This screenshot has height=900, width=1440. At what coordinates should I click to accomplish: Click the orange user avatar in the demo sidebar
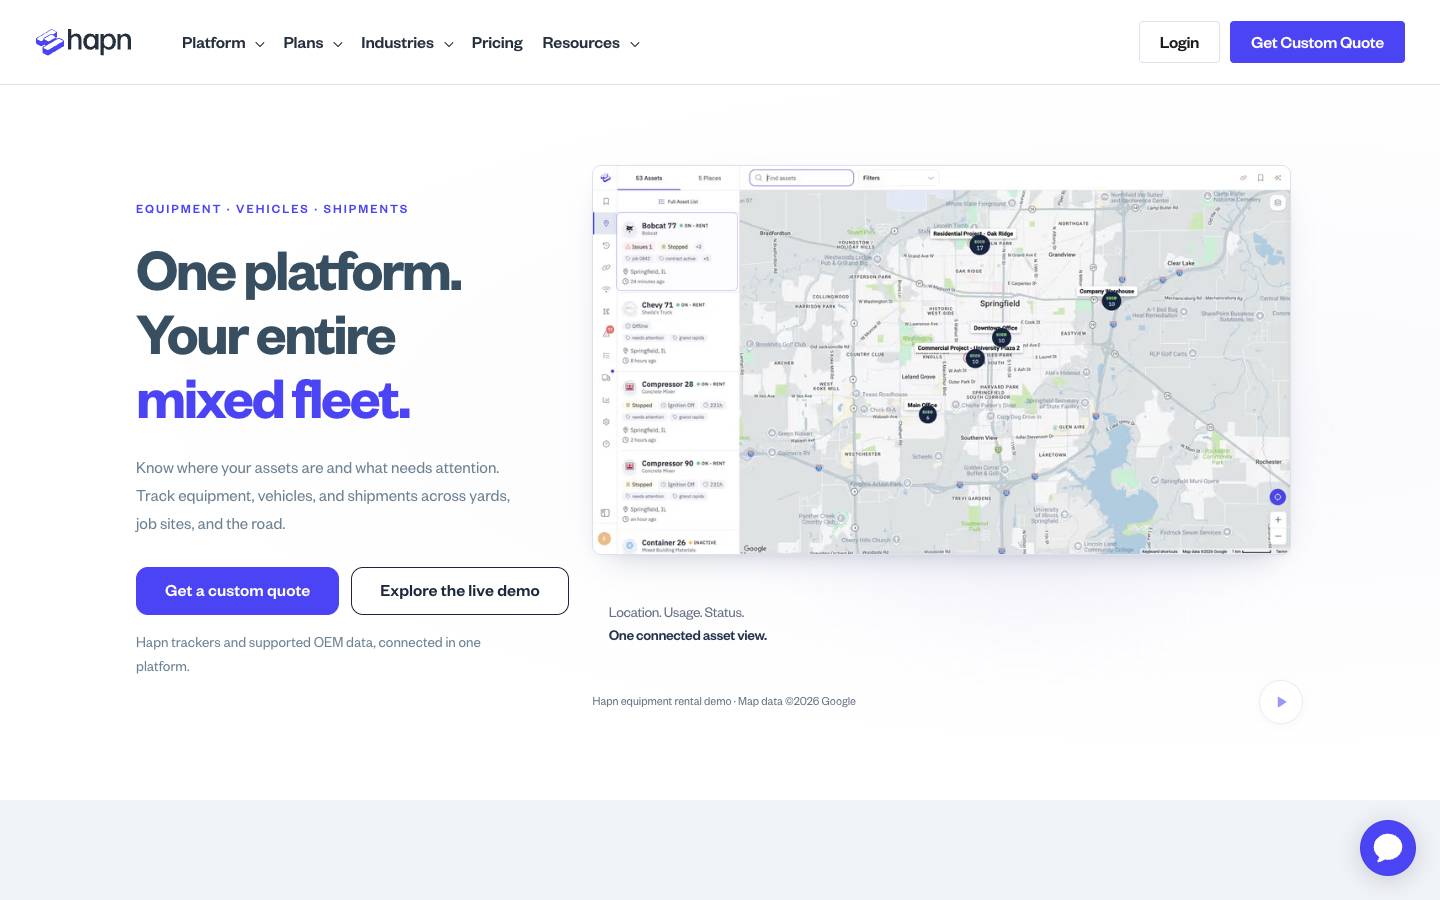pyautogui.click(x=605, y=539)
